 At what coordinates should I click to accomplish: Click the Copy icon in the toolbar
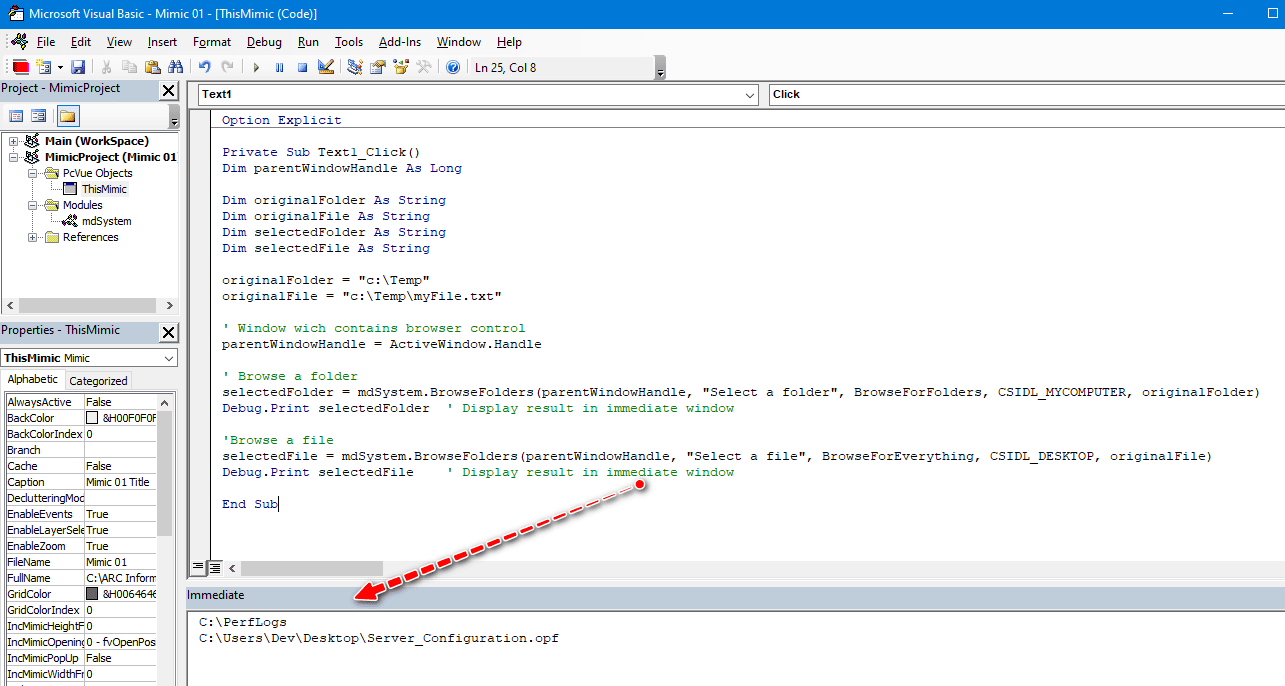(x=129, y=67)
